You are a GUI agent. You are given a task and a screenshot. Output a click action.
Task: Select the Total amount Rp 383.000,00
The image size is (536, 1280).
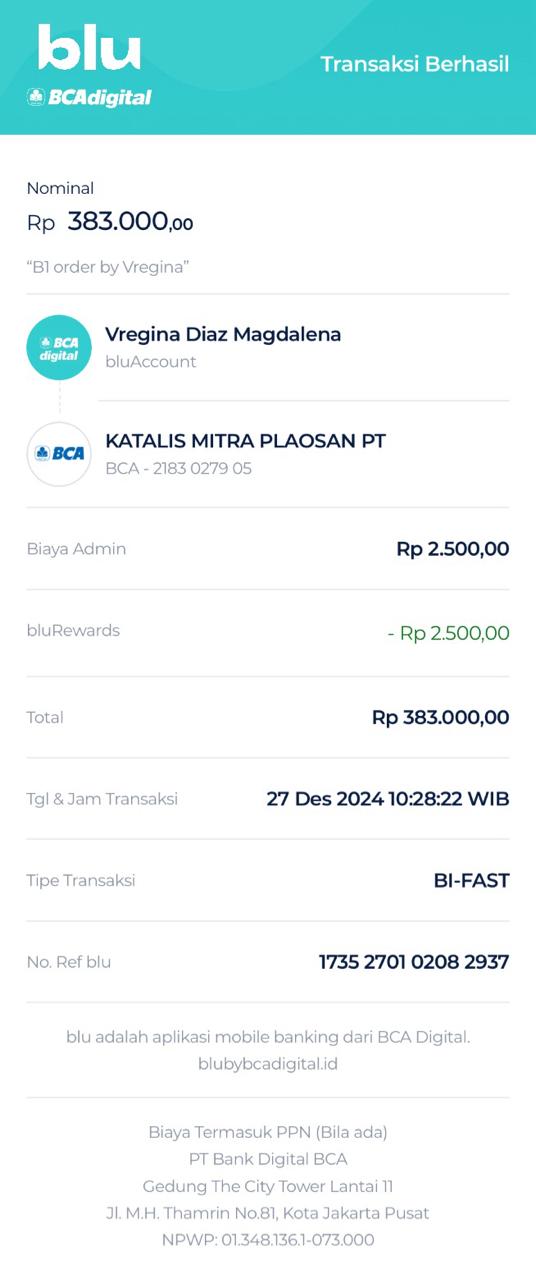[441, 717]
